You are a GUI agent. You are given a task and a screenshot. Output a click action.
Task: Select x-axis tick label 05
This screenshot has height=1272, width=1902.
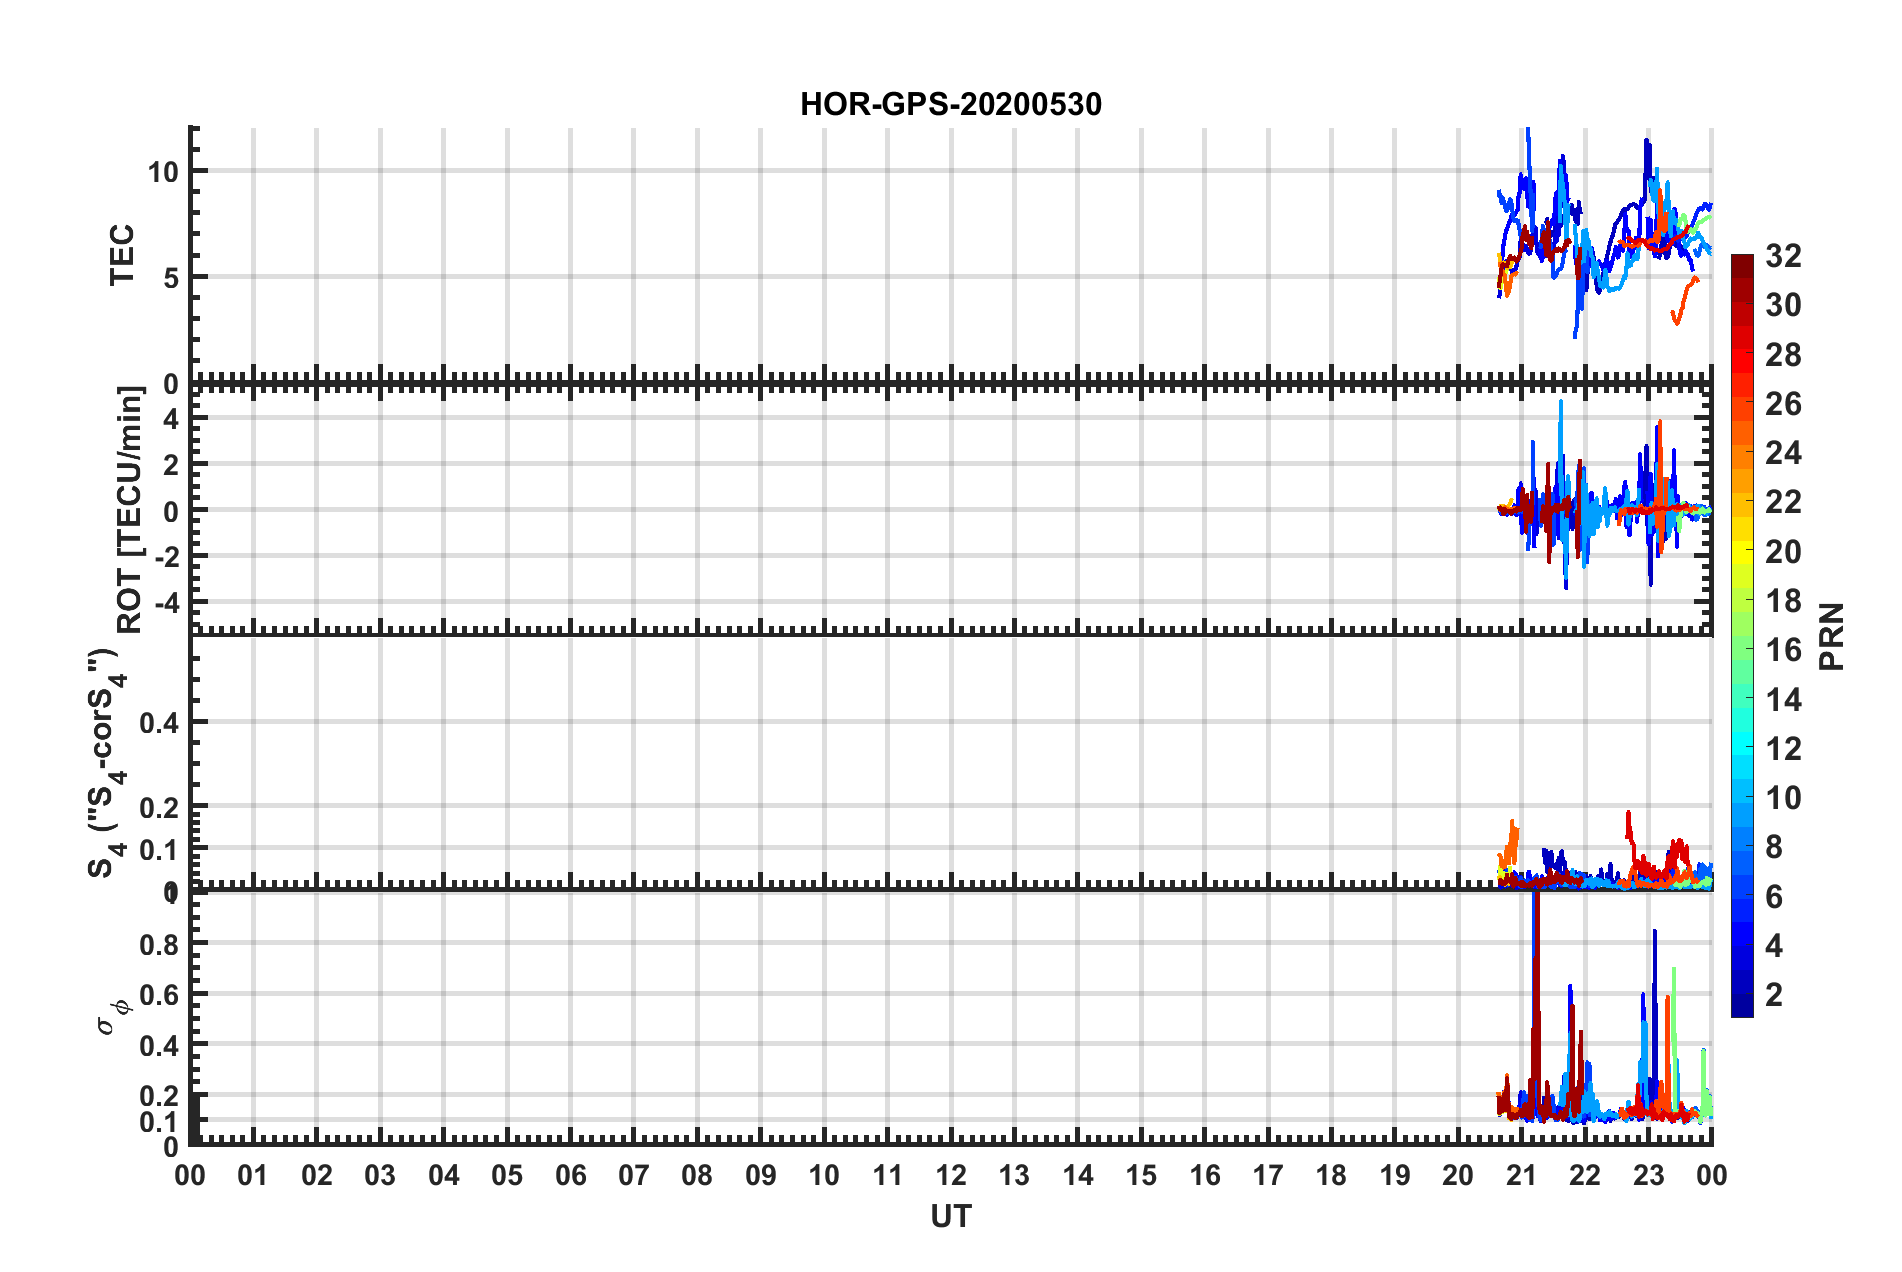click(x=507, y=1175)
